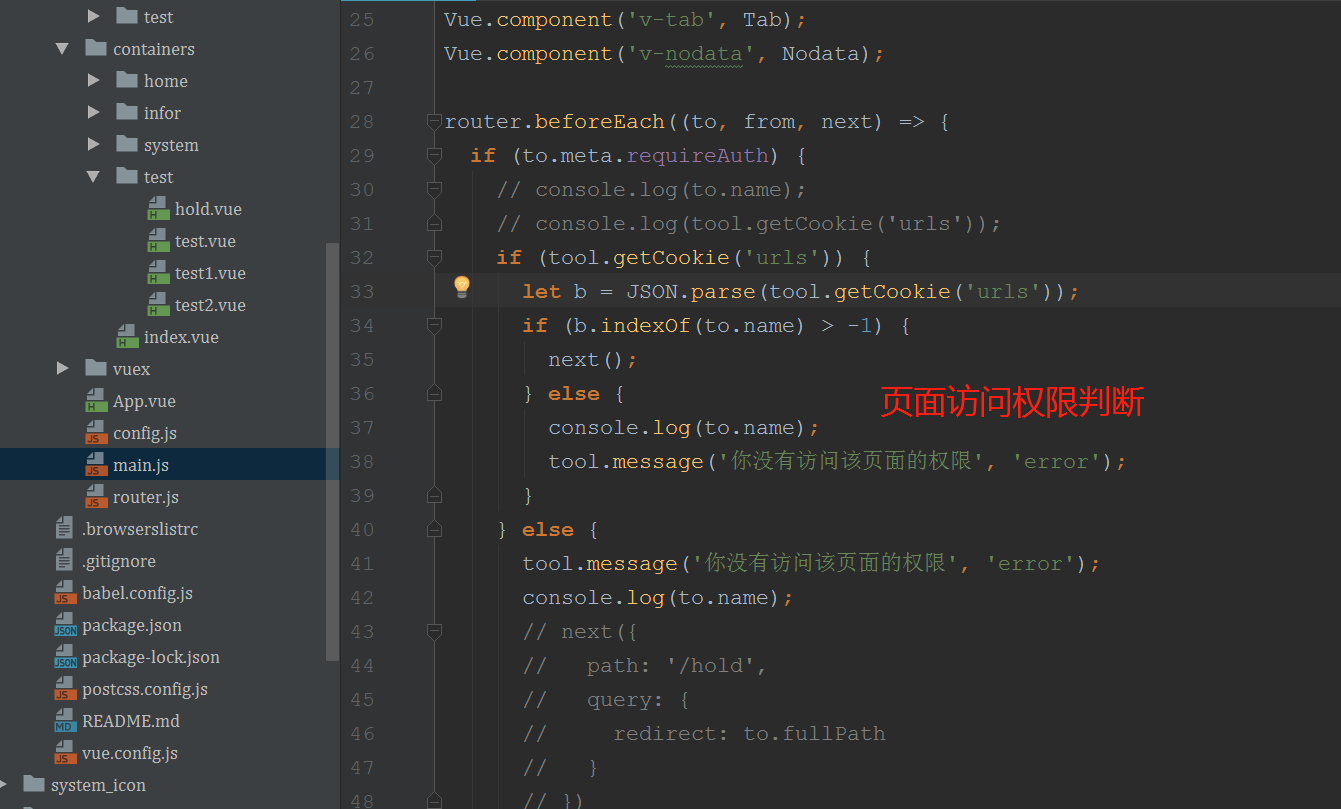Click the lightbulb intention icon on line 33
Viewport: 1341px width, 809px height.
461,288
